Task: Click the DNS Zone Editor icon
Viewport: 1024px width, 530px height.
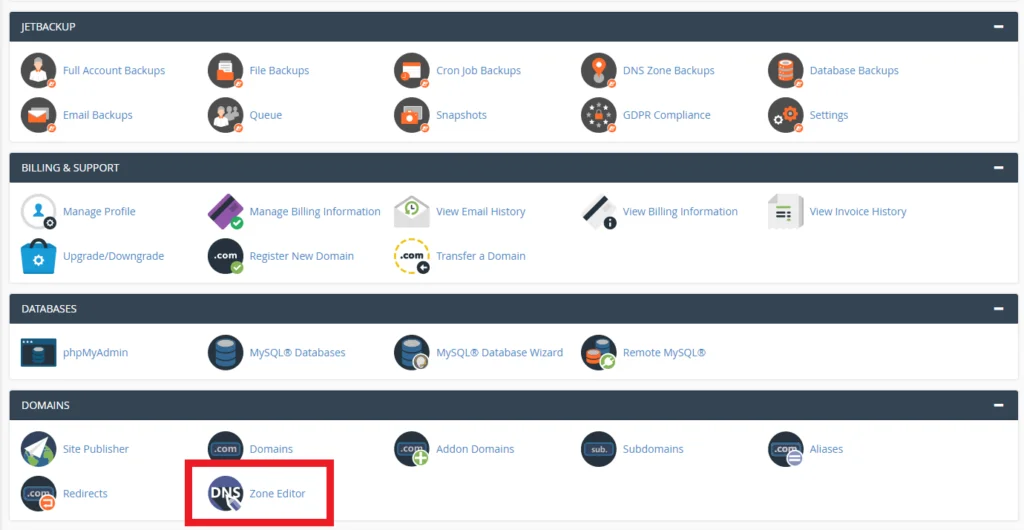Action: click(225, 493)
